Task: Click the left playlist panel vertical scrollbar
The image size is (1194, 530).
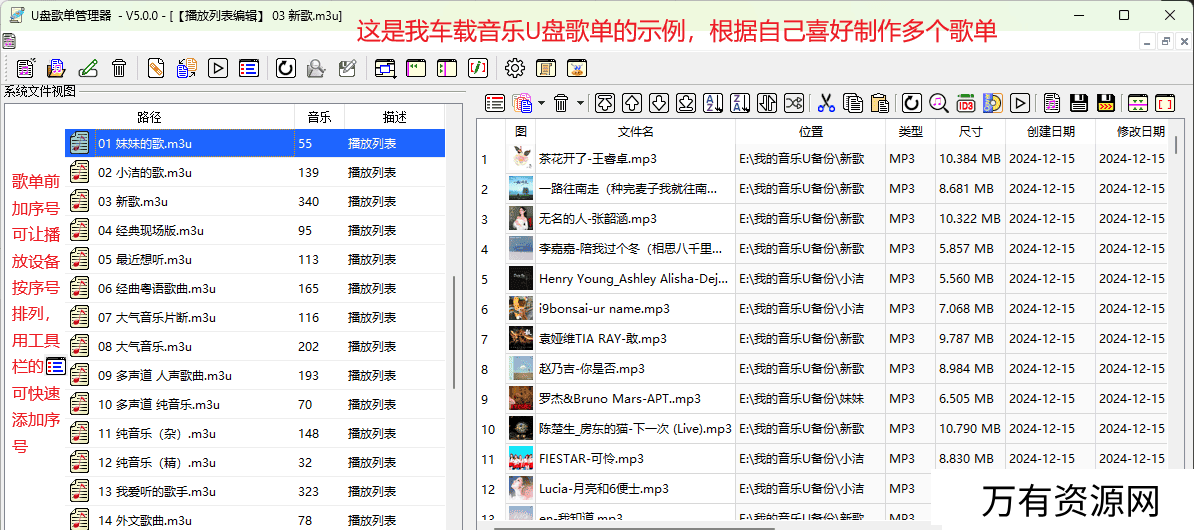Action: point(454,330)
